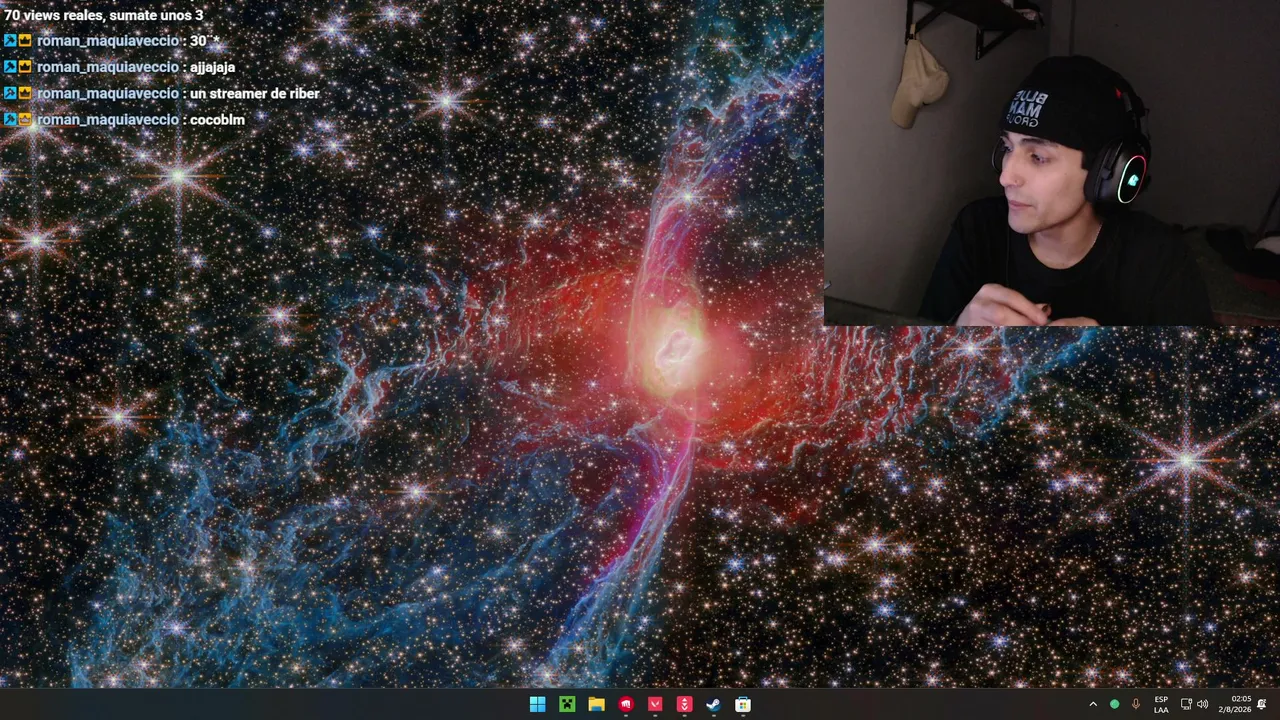Click the microphone tray icon
This screenshot has width=1280, height=720.
coord(1136,705)
